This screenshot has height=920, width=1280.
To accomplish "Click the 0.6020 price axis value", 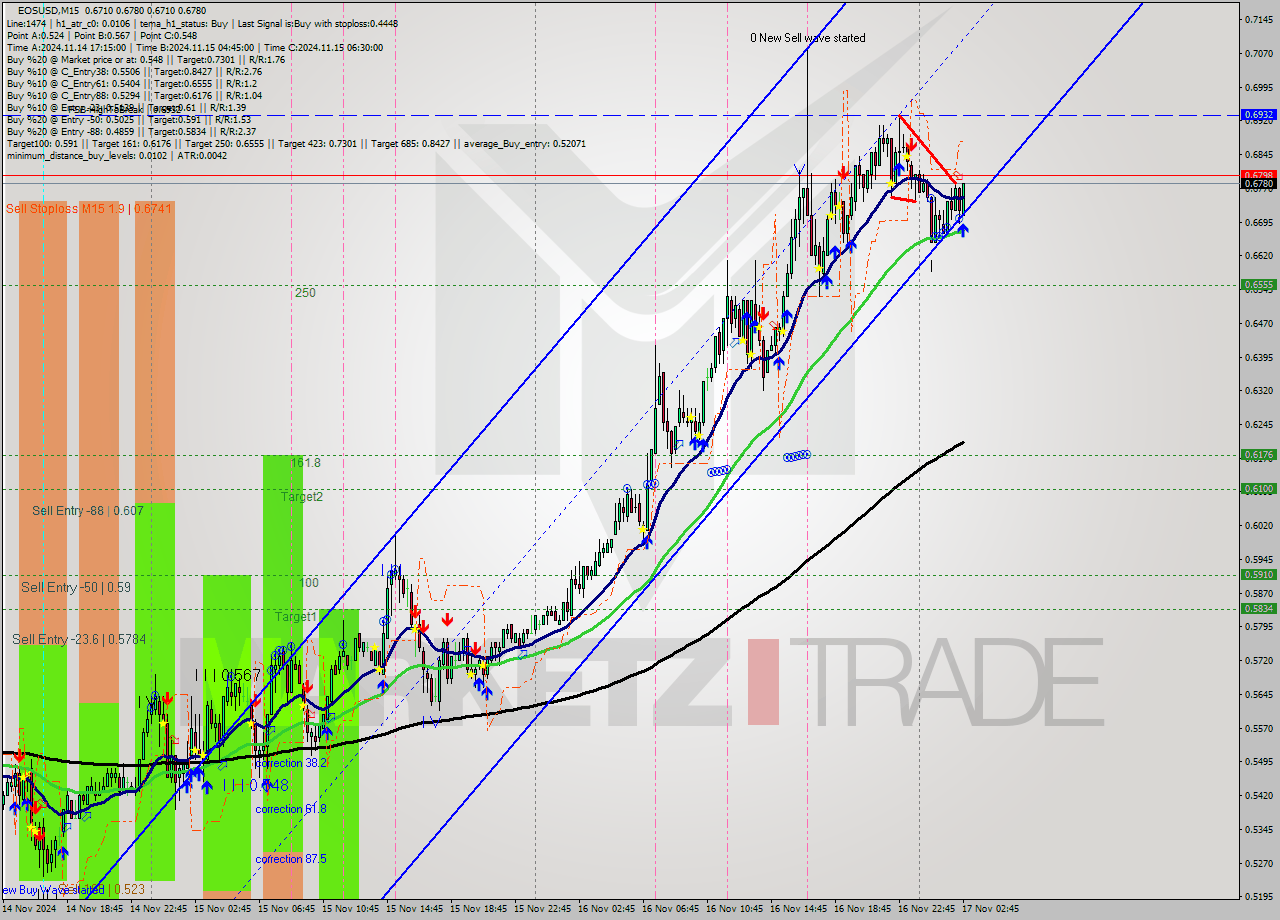I will [1258, 526].
